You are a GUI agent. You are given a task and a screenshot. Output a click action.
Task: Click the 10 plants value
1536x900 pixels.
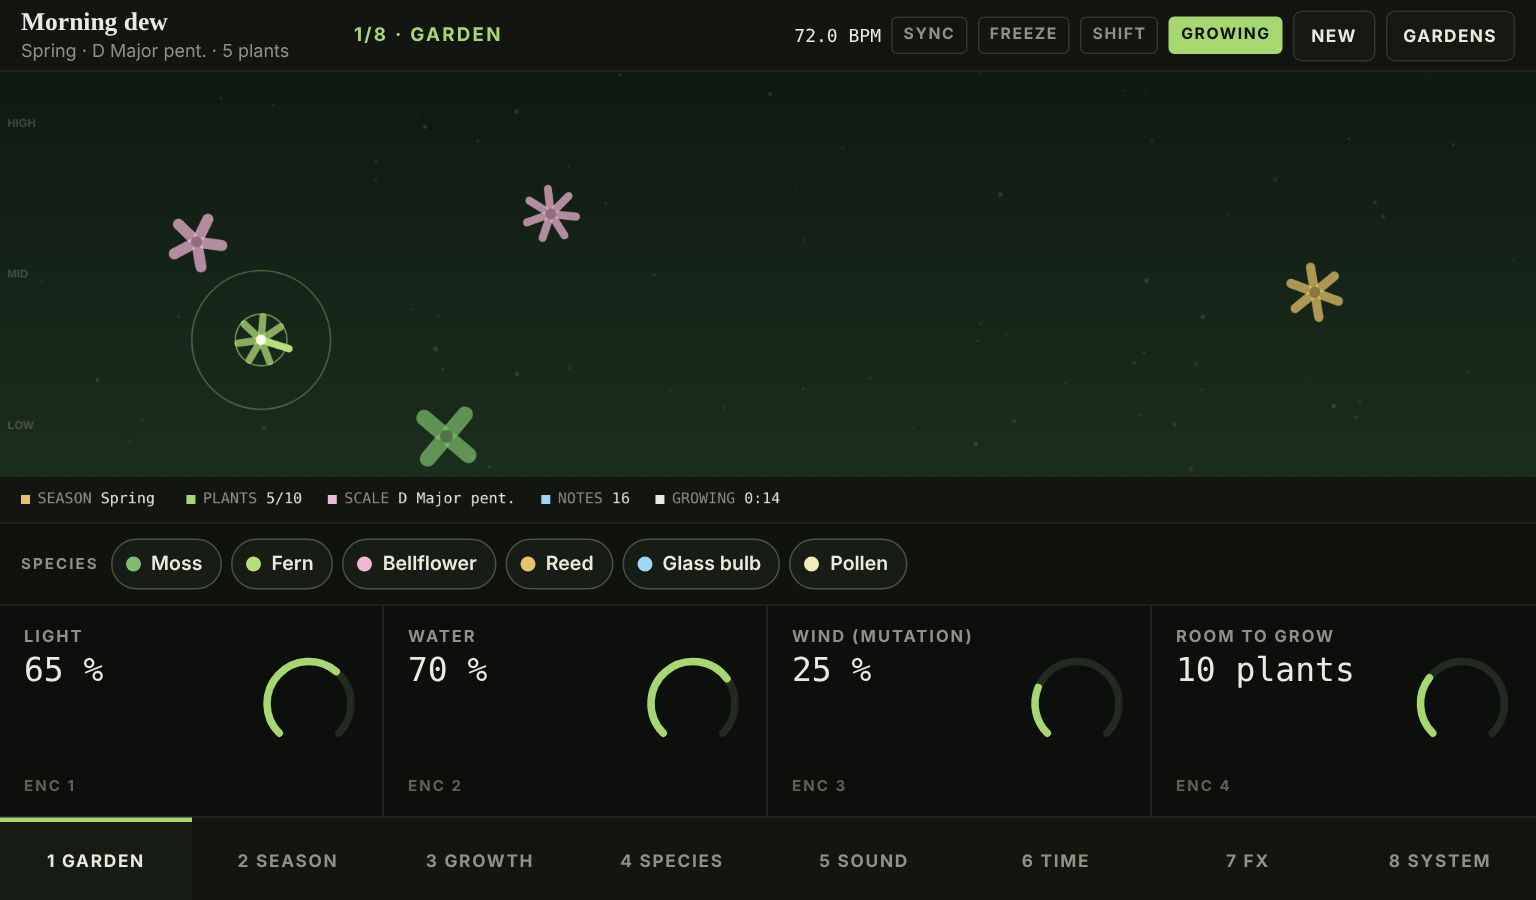[1265, 670]
